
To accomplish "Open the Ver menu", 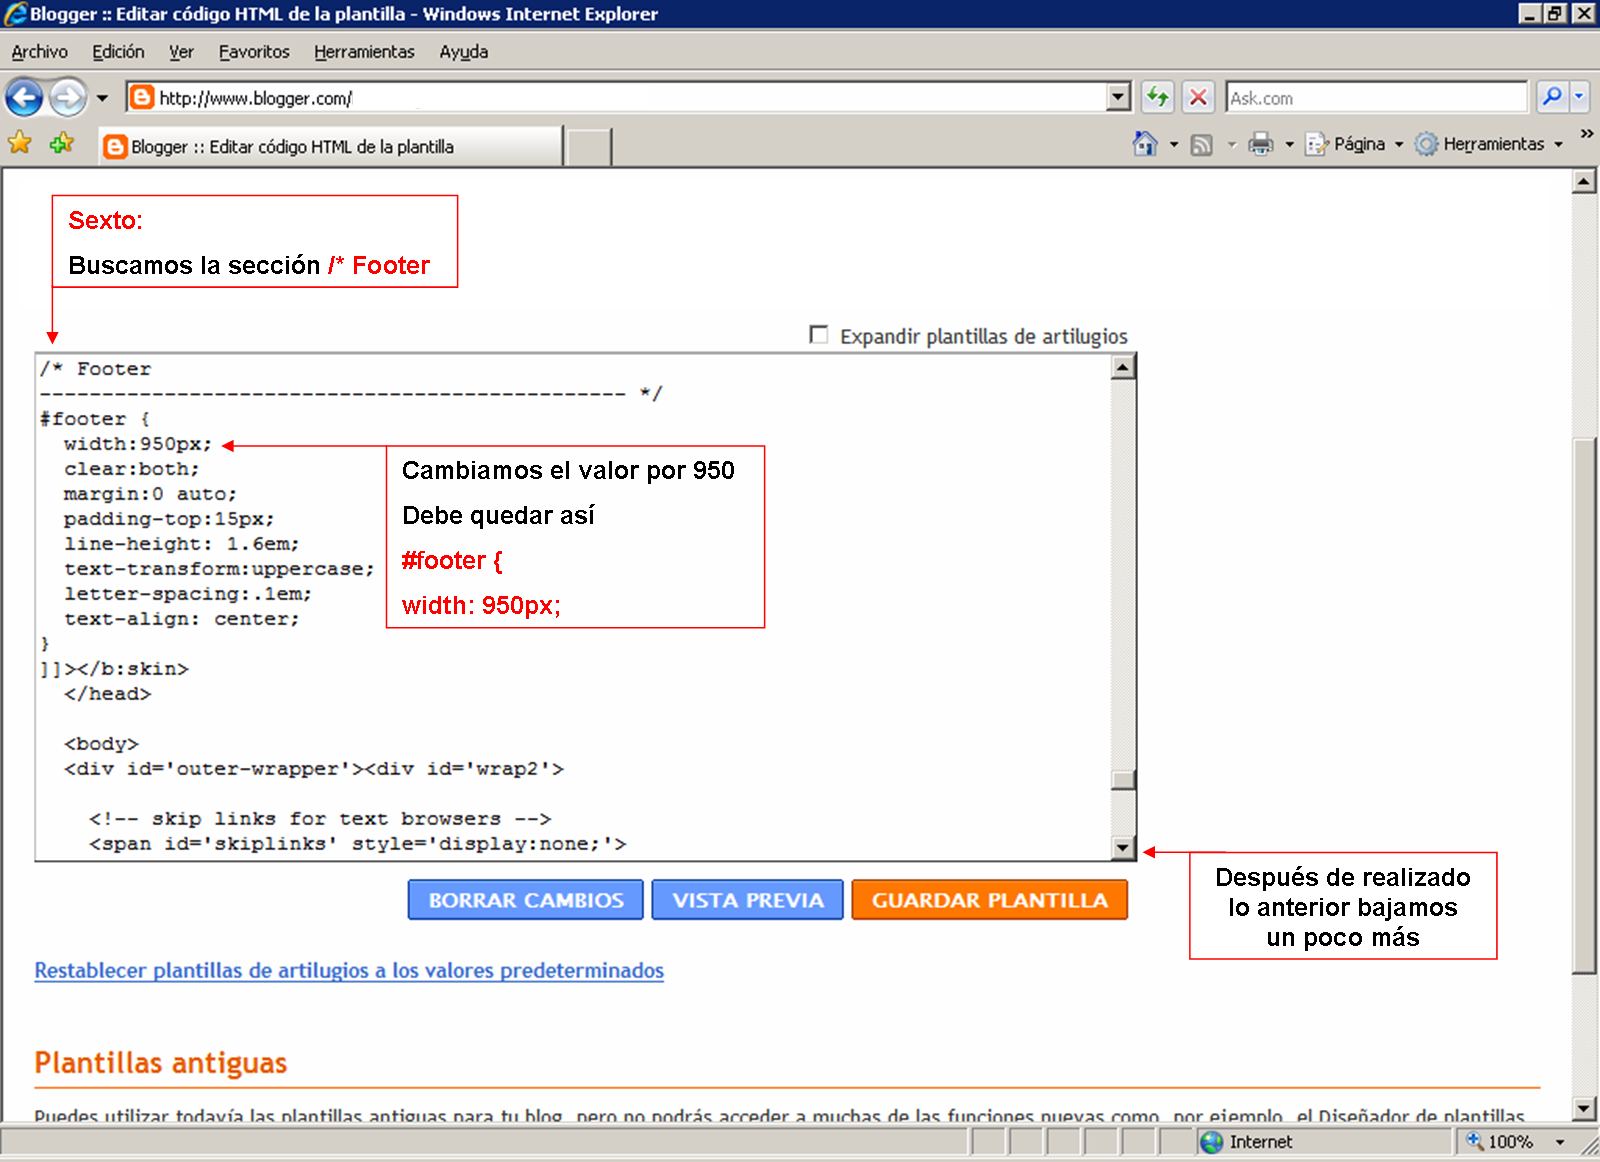I will tap(181, 52).
